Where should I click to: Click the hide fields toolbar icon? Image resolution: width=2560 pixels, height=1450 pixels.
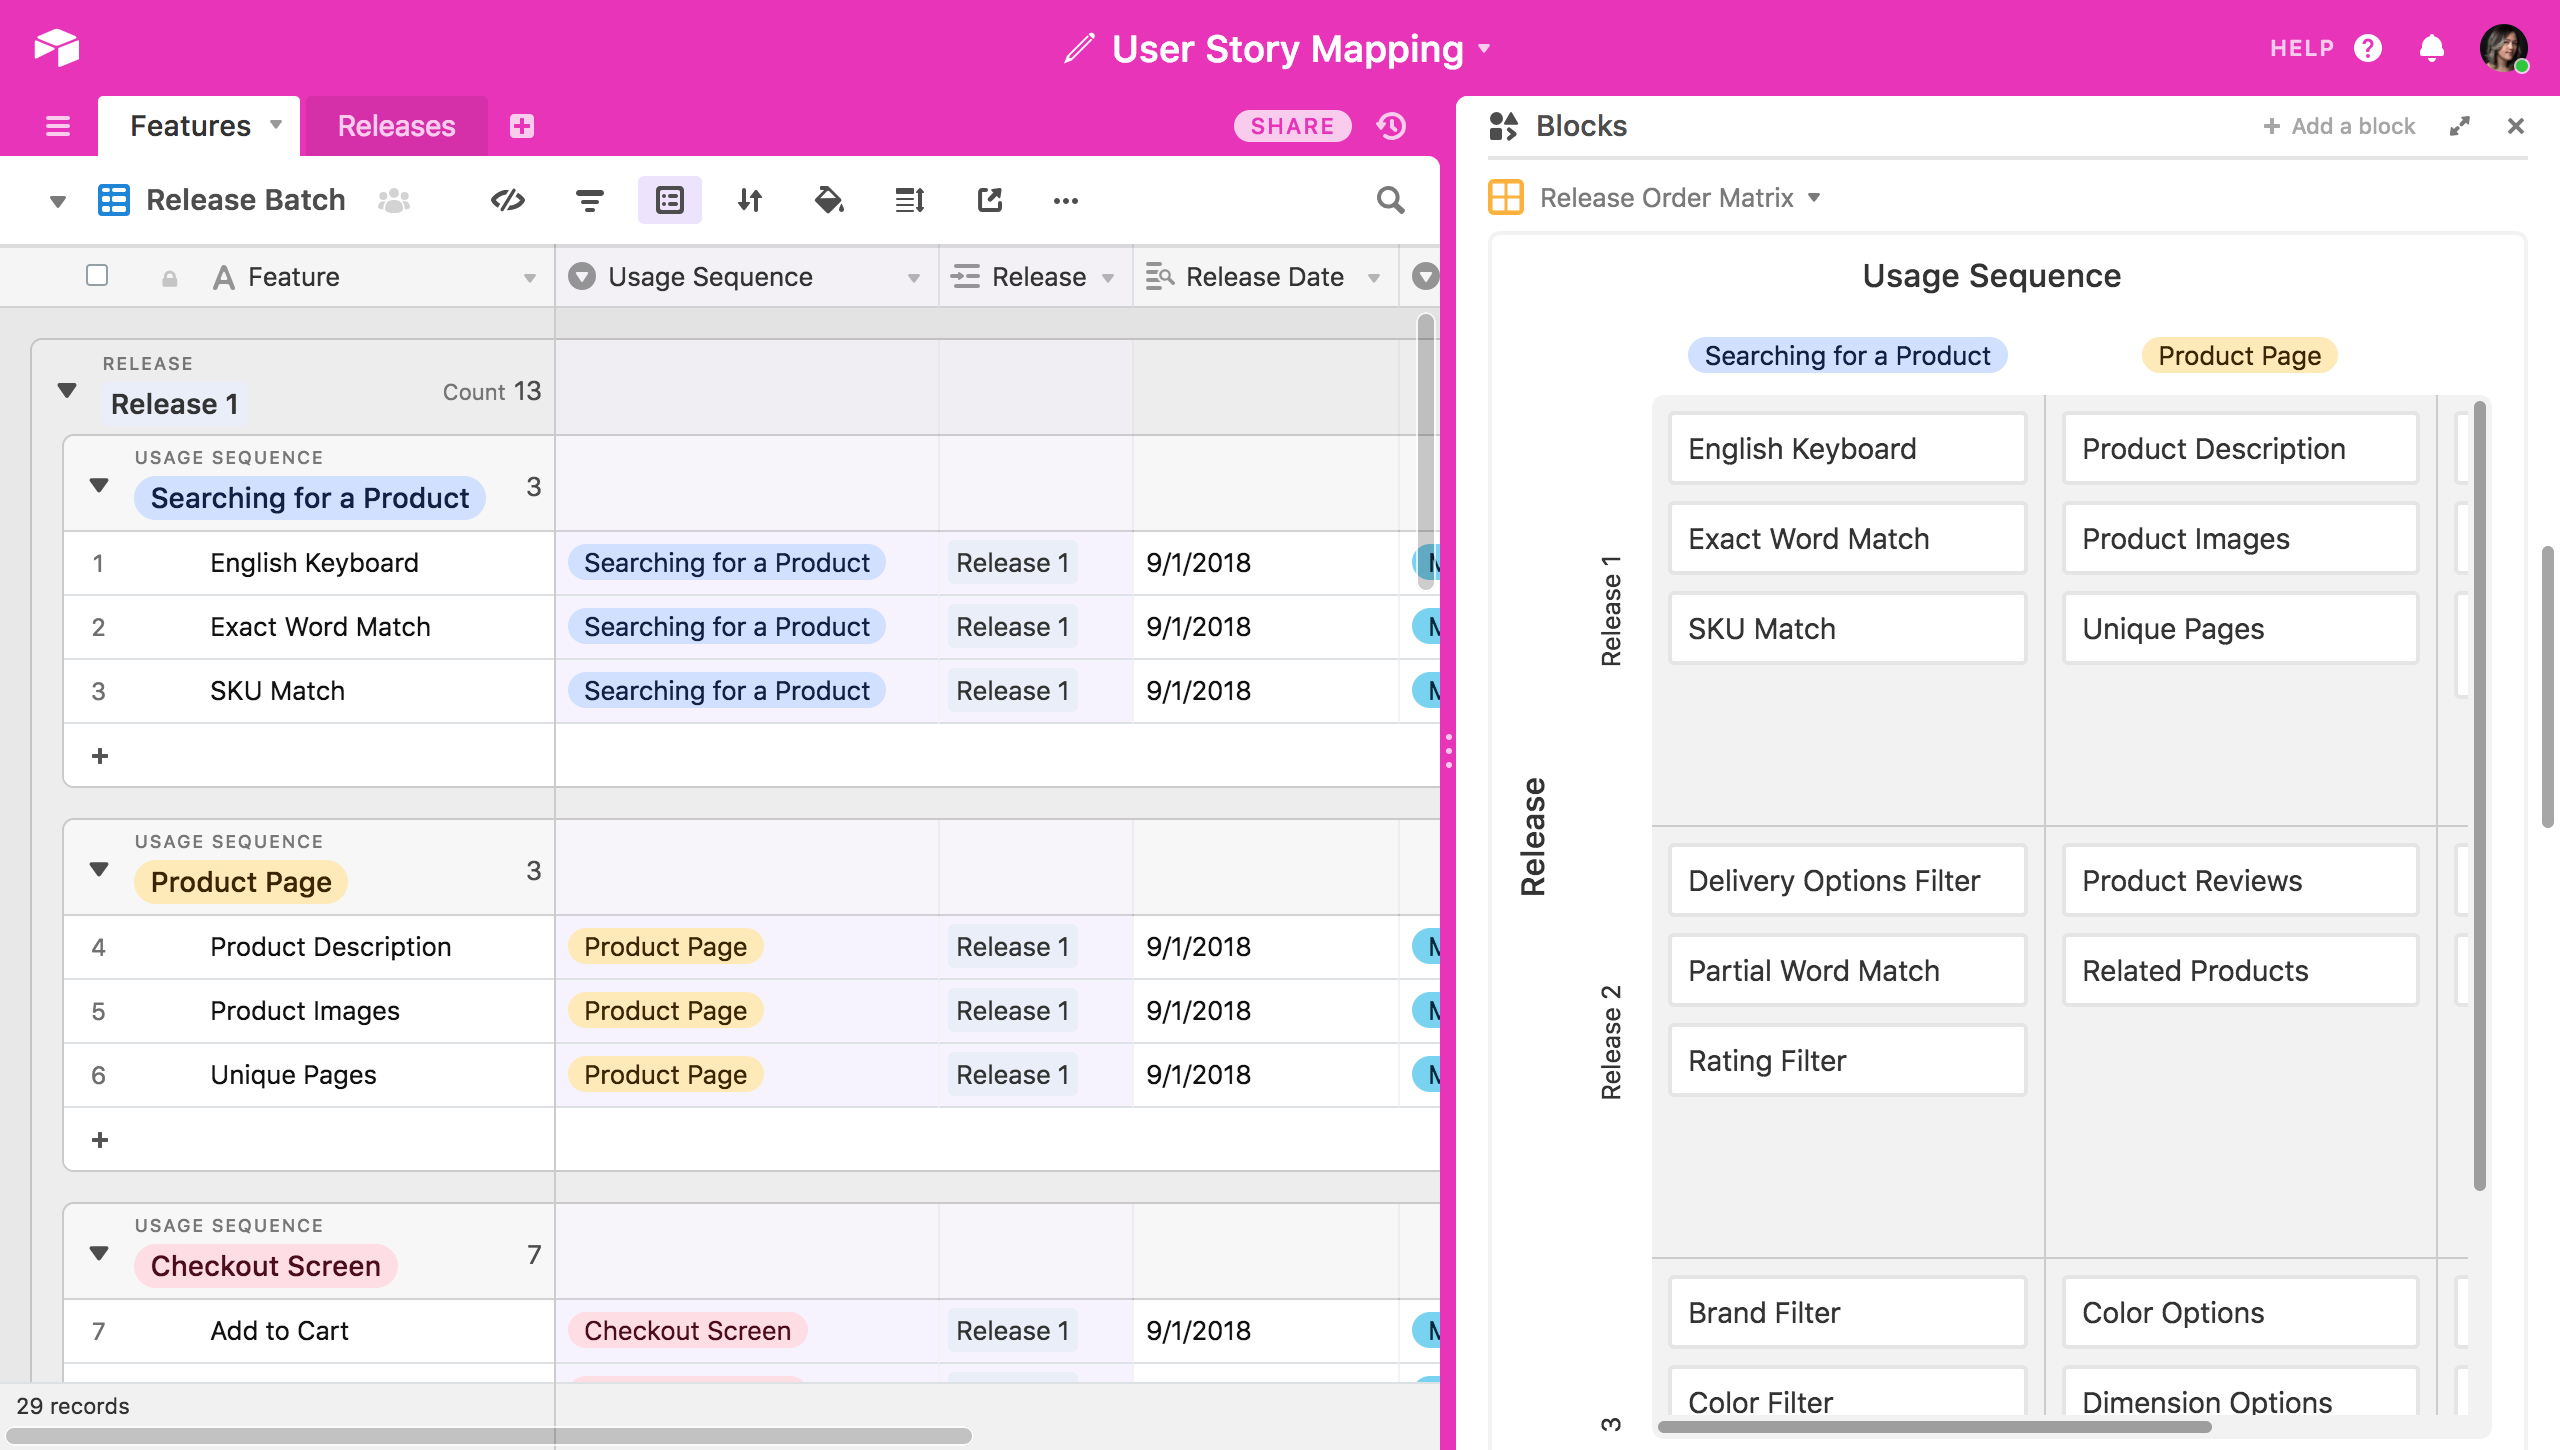(x=508, y=200)
